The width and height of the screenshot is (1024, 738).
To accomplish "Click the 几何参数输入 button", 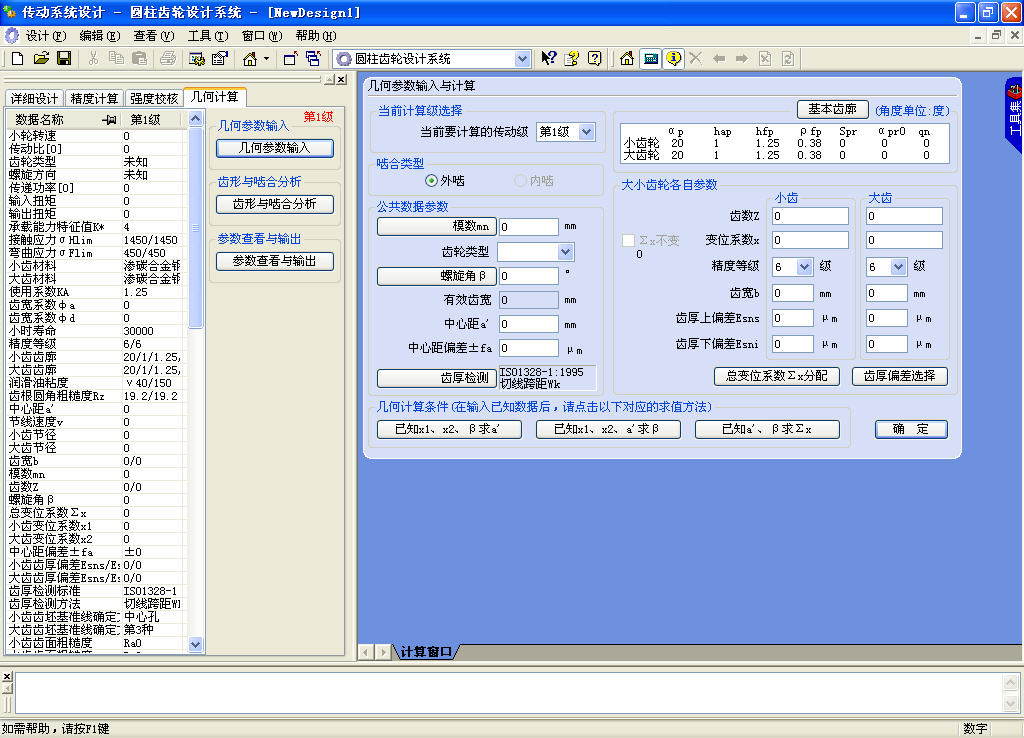I will 274,148.
